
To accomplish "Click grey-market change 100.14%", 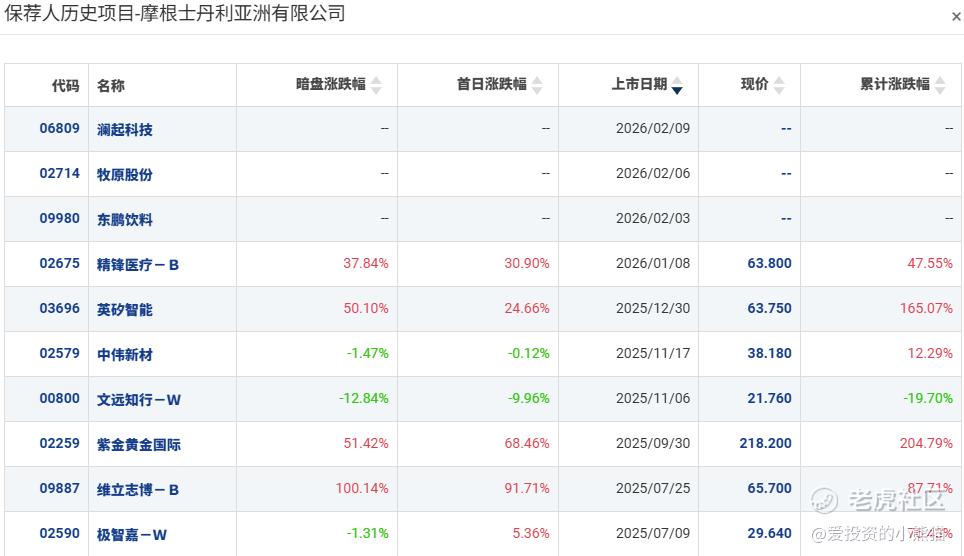I will pyautogui.click(x=362, y=488).
